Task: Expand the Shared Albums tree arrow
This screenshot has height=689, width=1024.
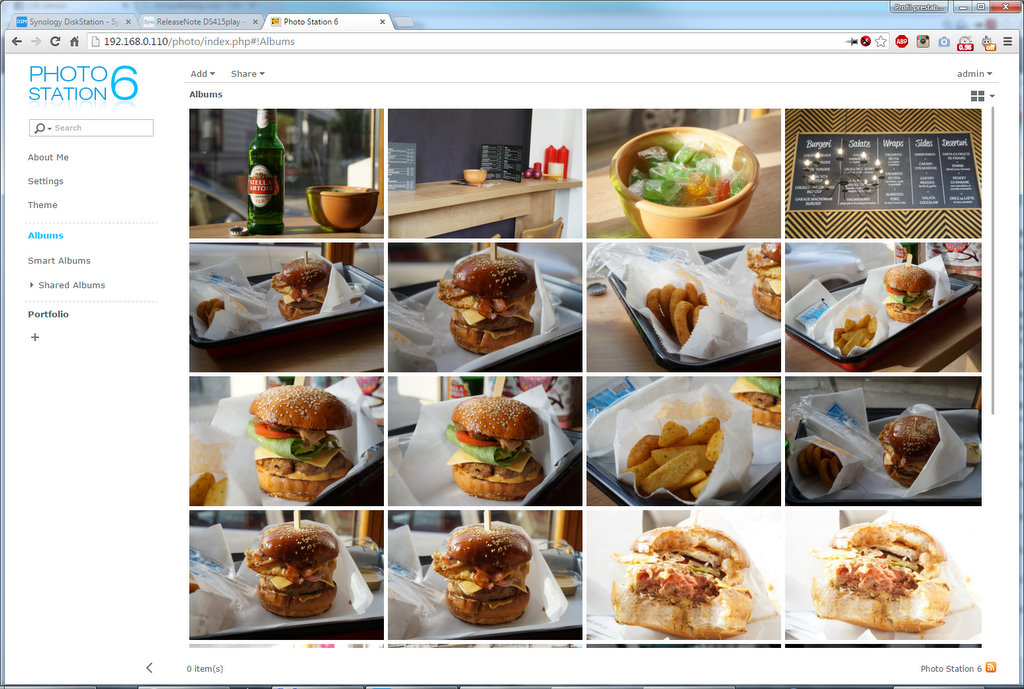Action: [x=31, y=285]
